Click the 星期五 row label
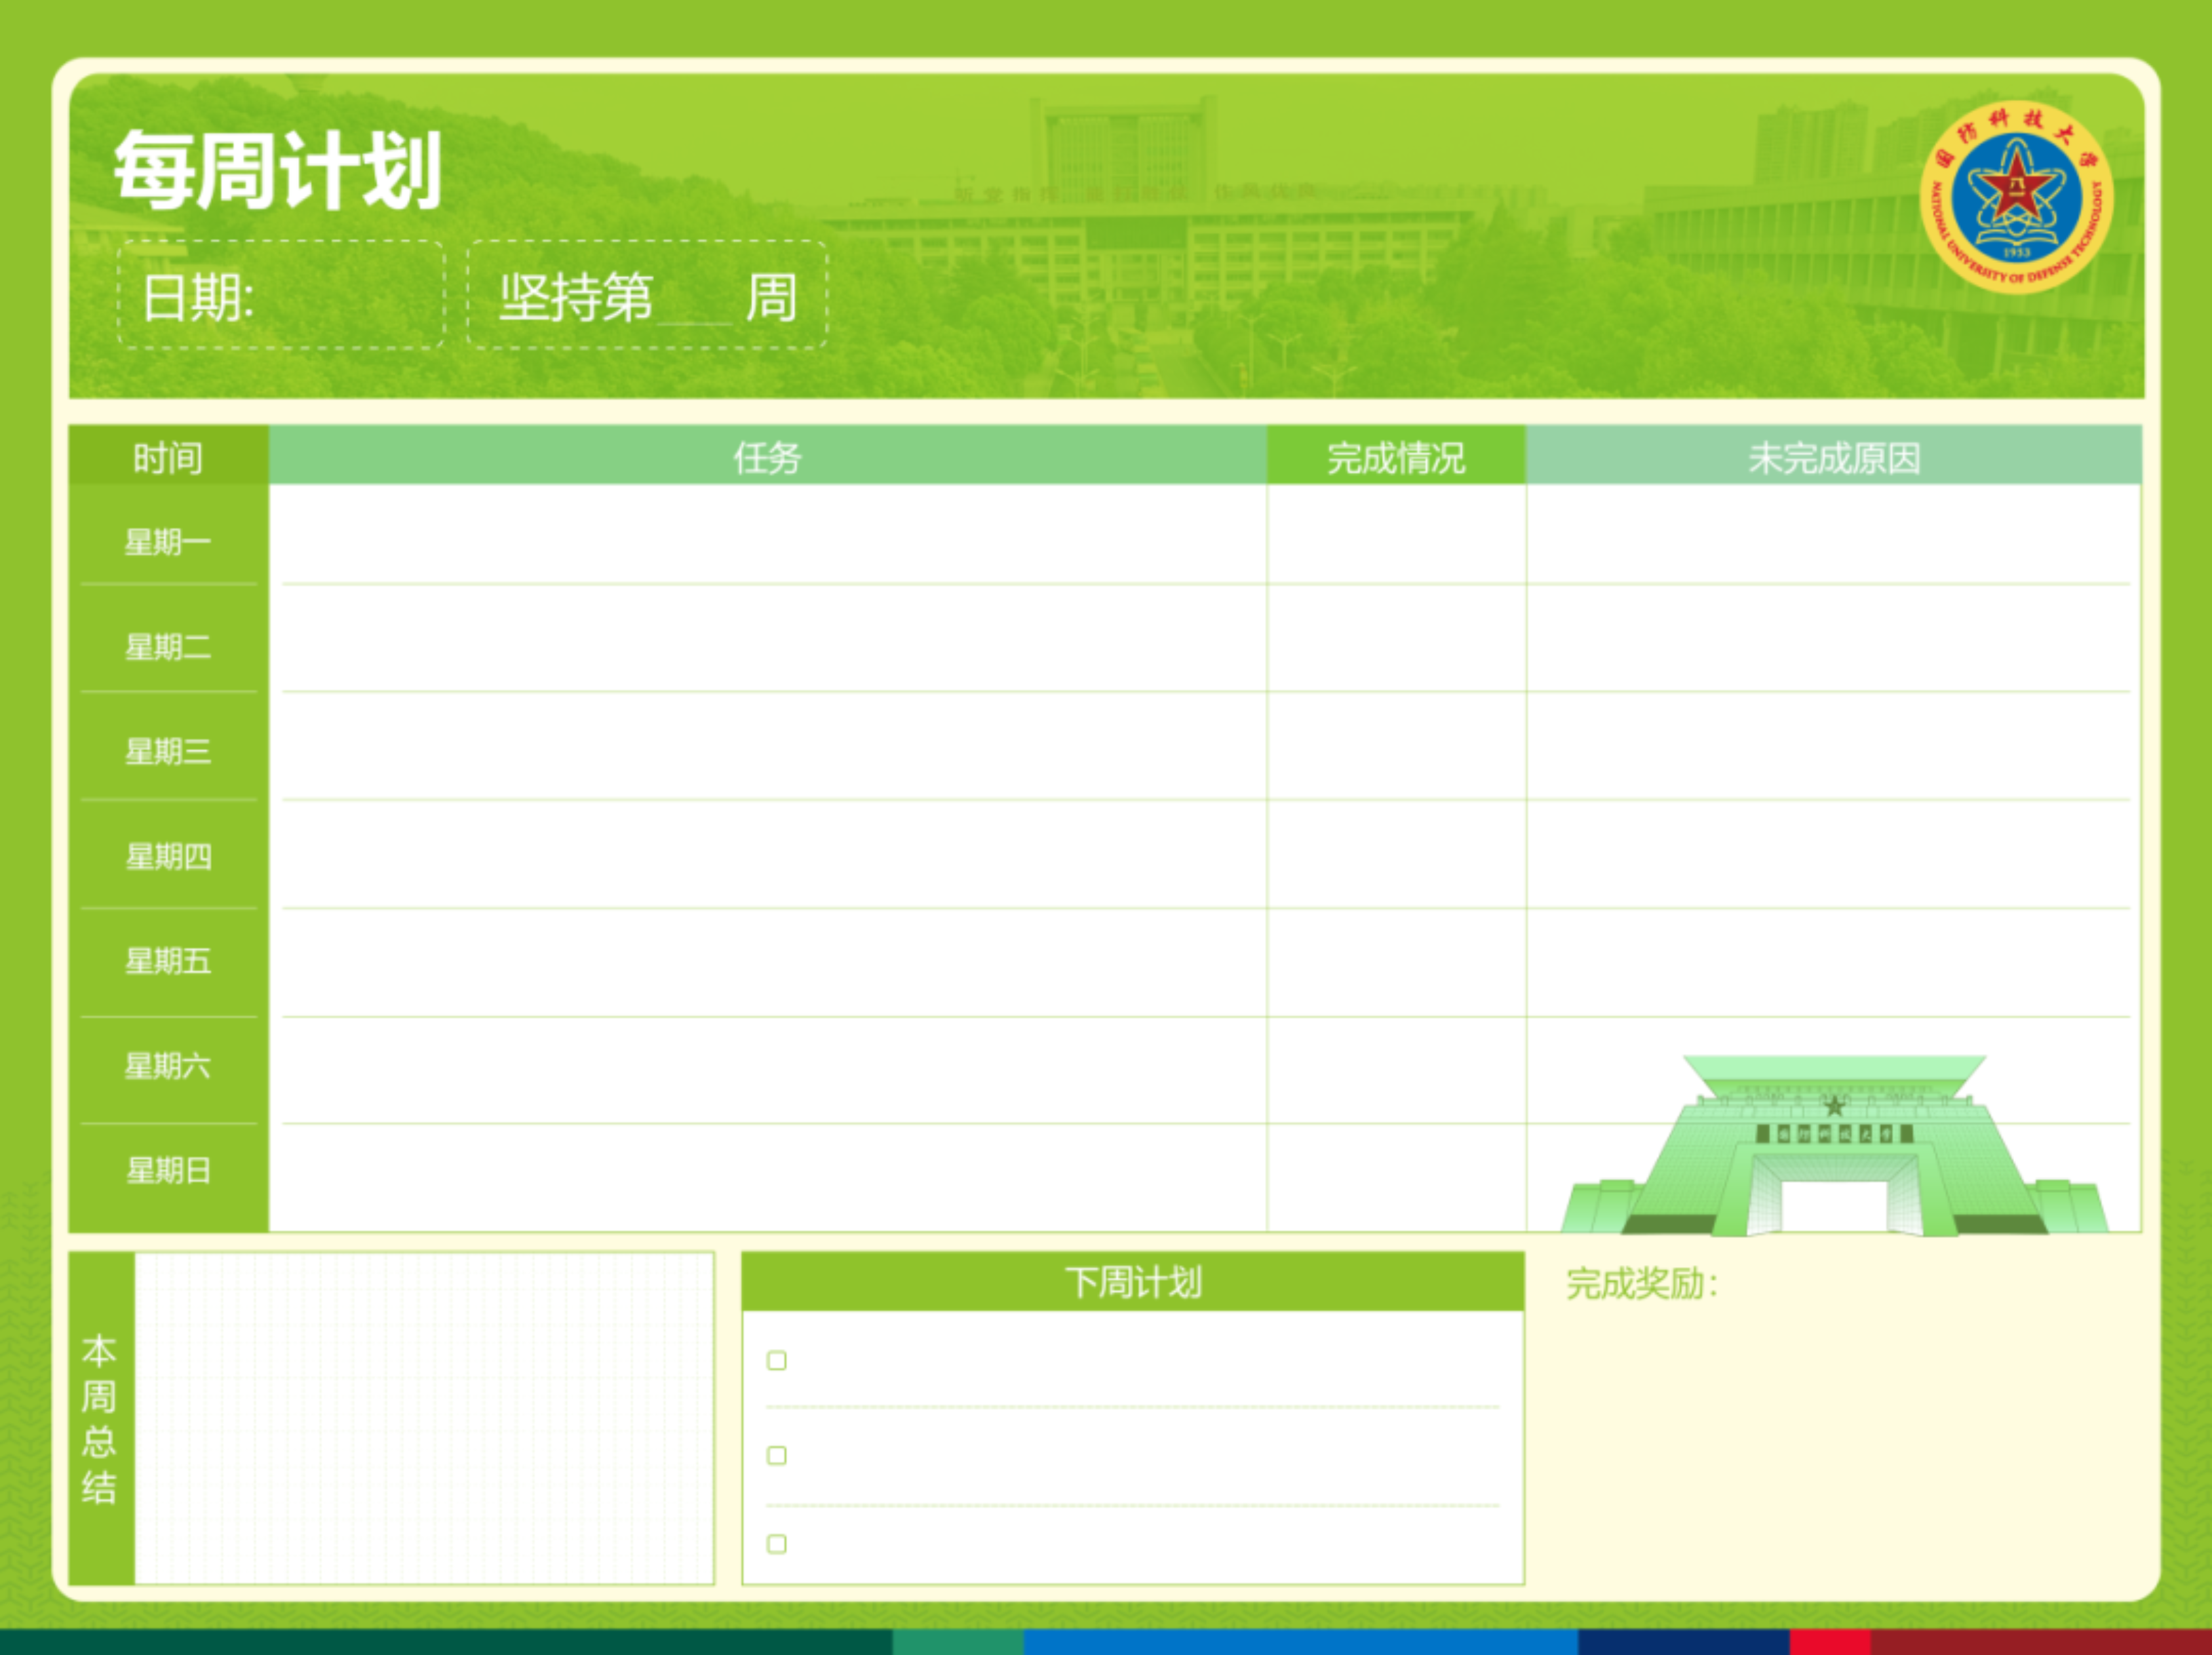The image size is (2212, 1655). [x=168, y=961]
